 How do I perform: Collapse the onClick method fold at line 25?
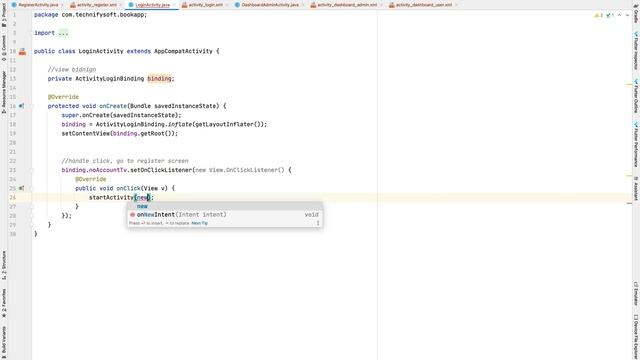[x=31, y=188]
